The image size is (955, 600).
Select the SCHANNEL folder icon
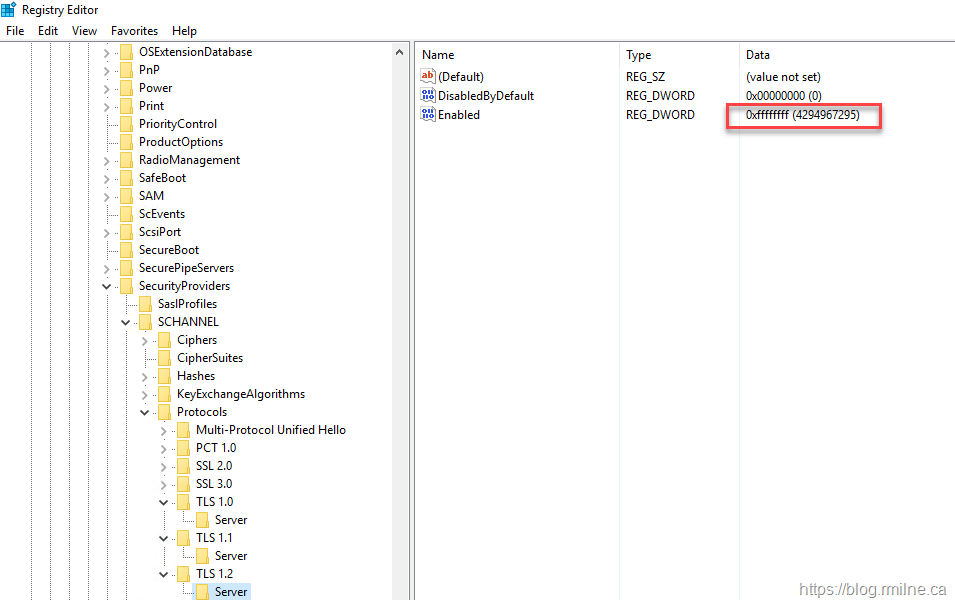pyautogui.click(x=145, y=322)
